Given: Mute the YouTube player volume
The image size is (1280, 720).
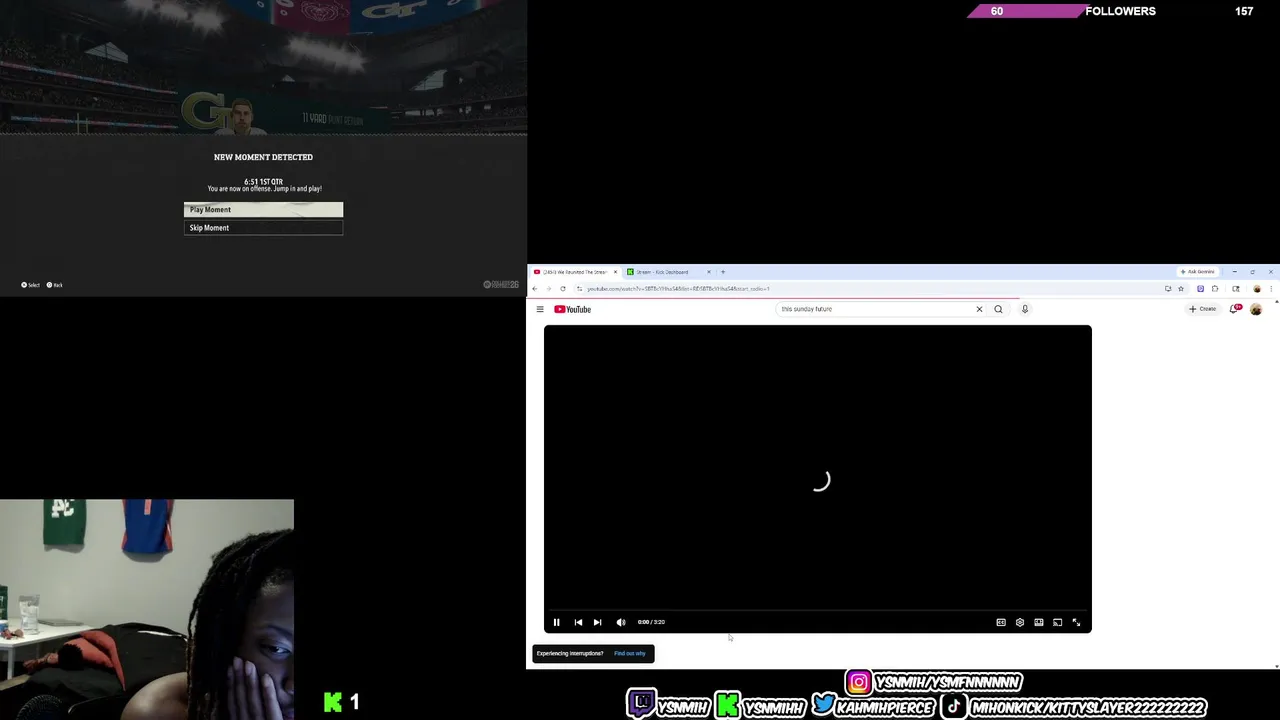Looking at the screenshot, I should (x=621, y=622).
